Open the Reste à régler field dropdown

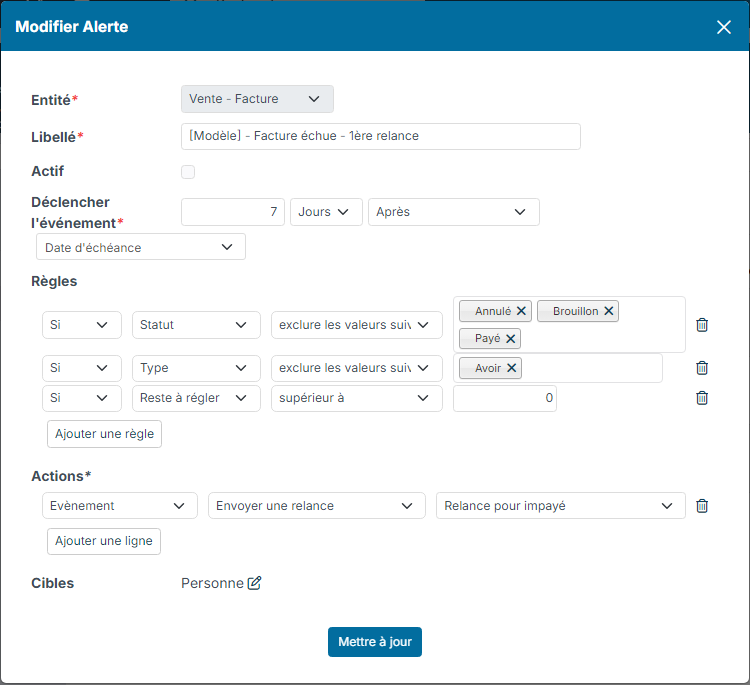coord(196,398)
